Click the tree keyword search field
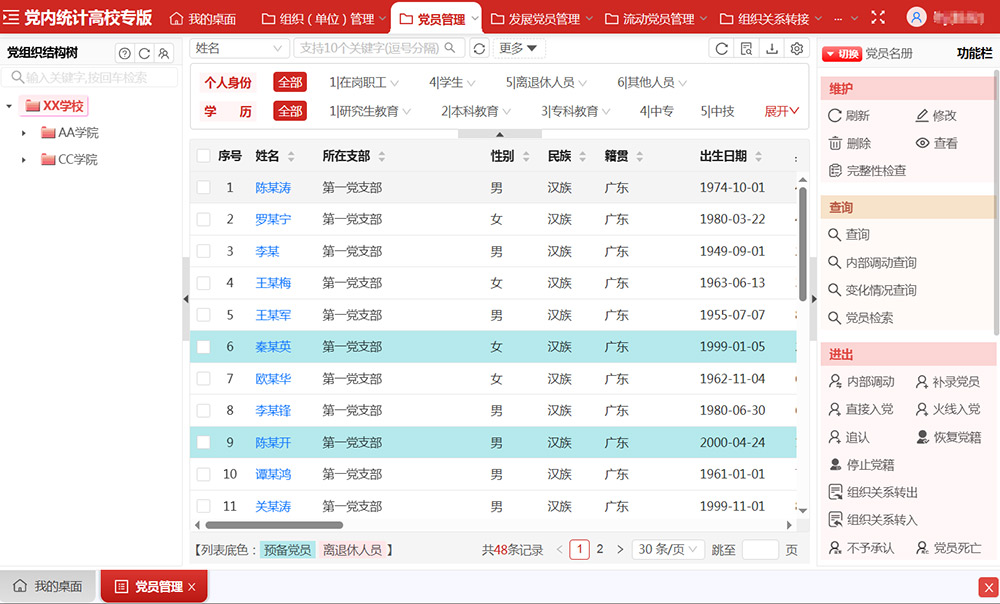Viewport: 1000px width, 604px height. pos(90,78)
